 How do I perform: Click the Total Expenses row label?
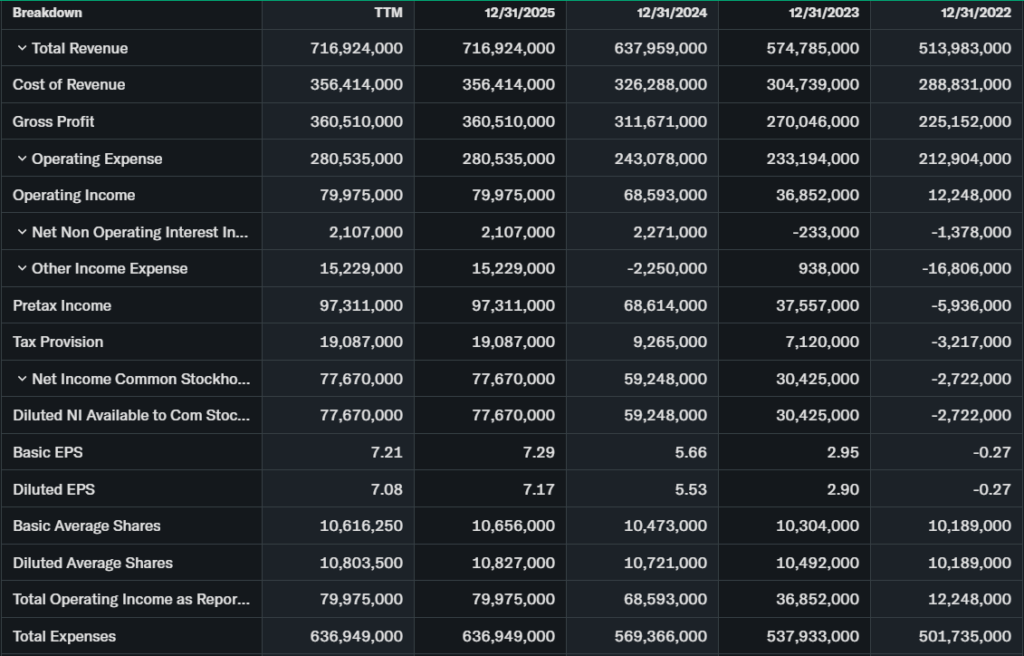coord(64,636)
